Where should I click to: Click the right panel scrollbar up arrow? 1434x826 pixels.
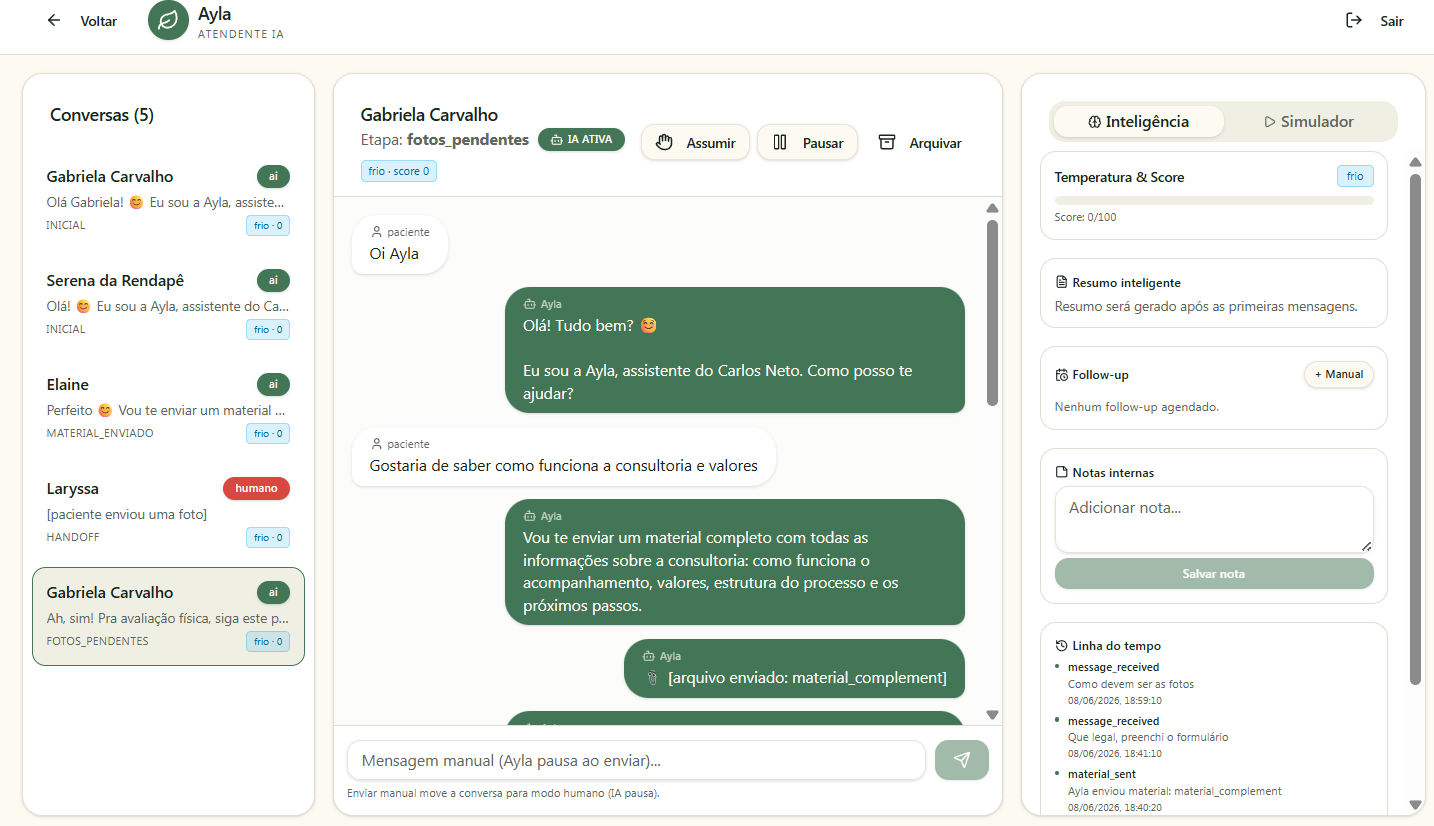click(1415, 162)
